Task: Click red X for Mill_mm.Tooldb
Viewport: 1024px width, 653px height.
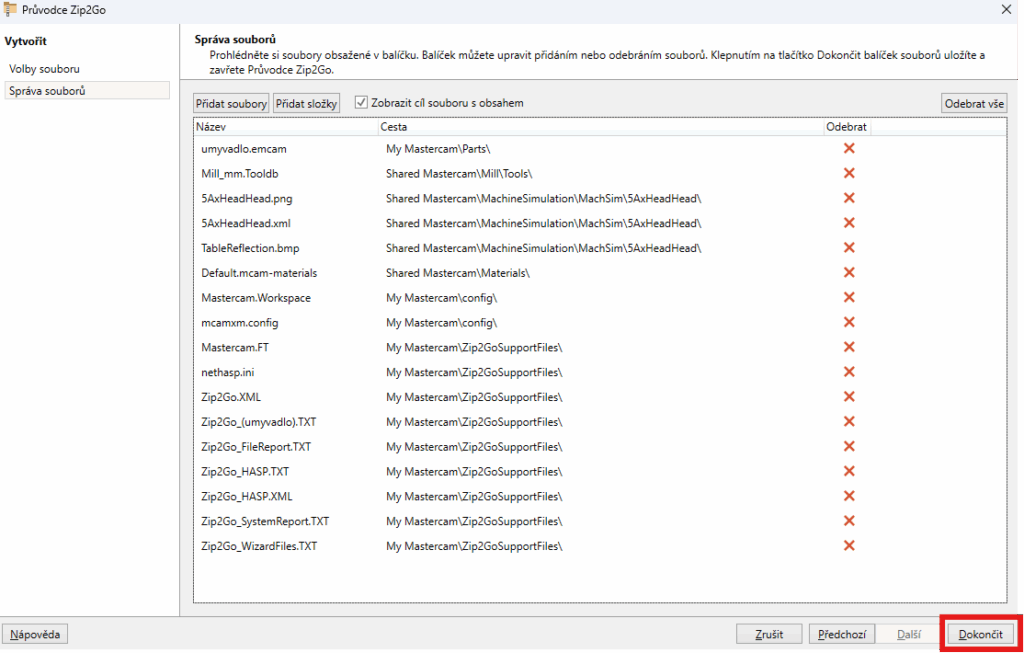Action: point(849,173)
